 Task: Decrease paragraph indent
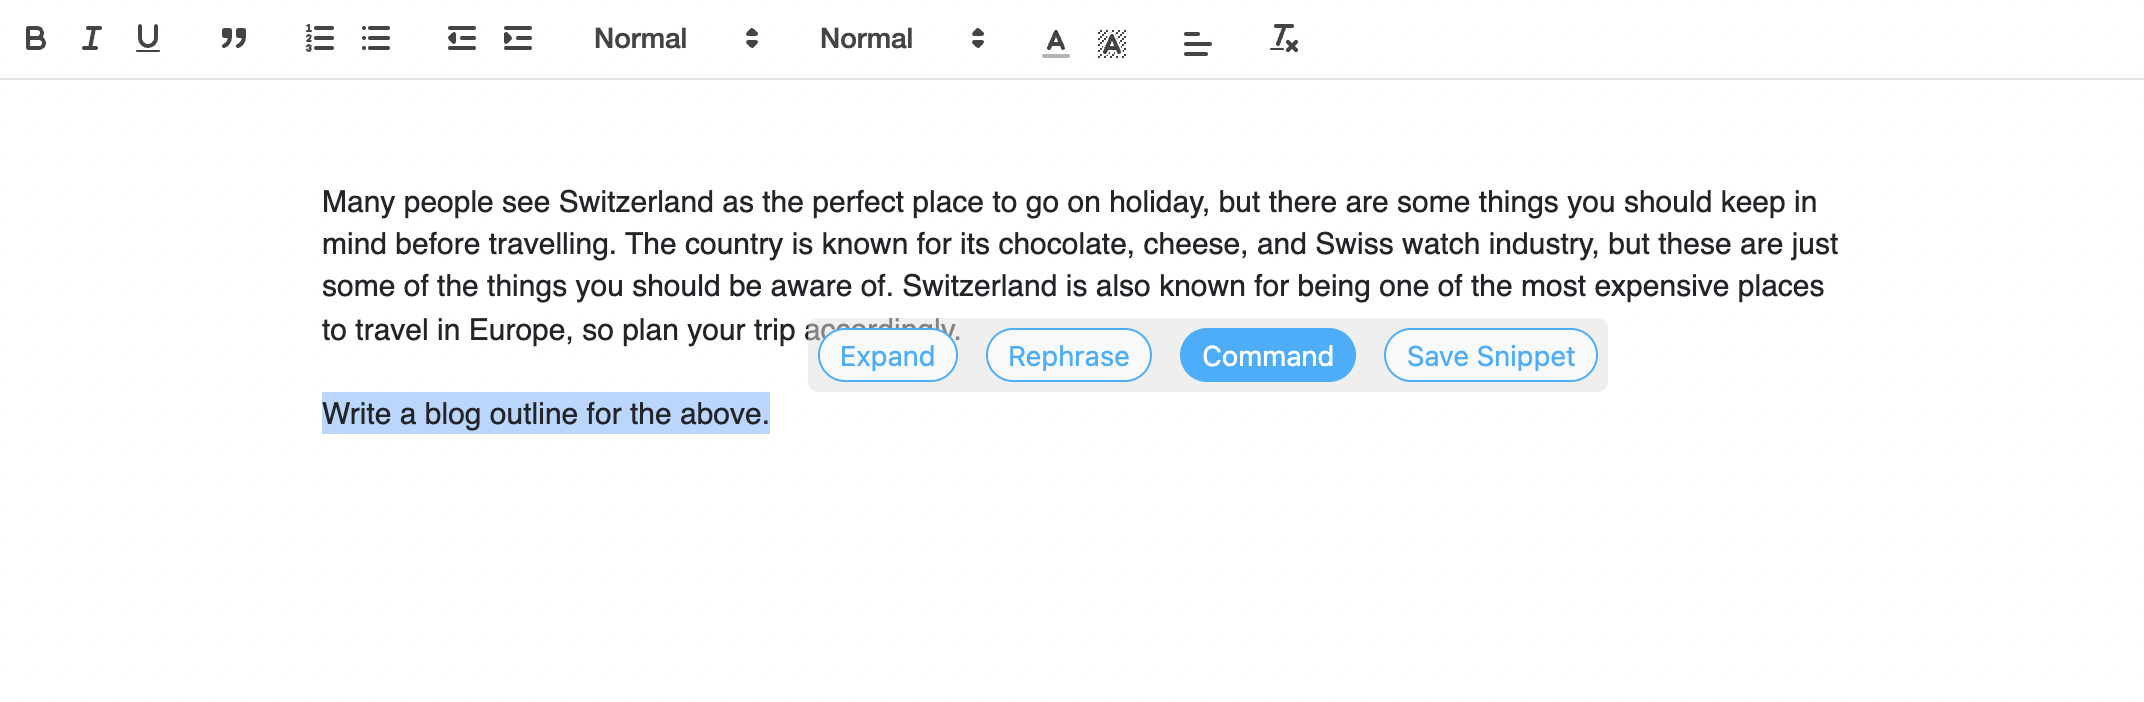pyautogui.click(x=462, y=39)
